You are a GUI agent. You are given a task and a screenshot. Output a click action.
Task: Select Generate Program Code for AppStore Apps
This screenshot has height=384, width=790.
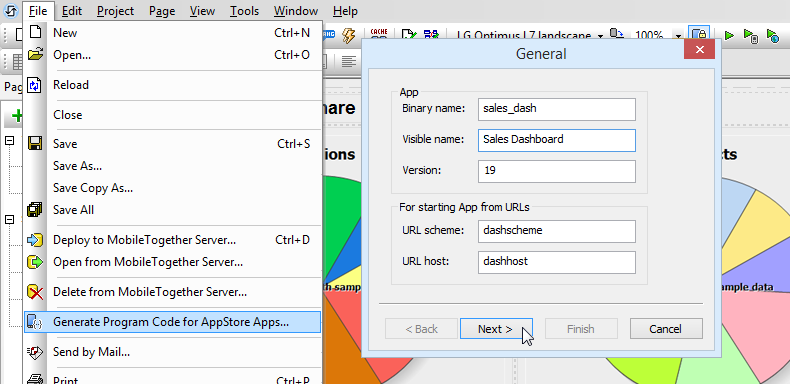tap(172, 322)
